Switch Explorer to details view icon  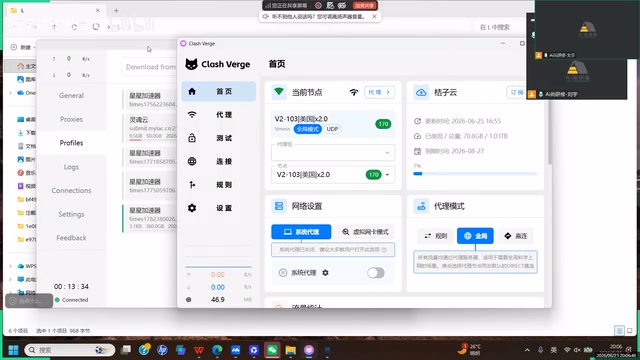[619, 331]
